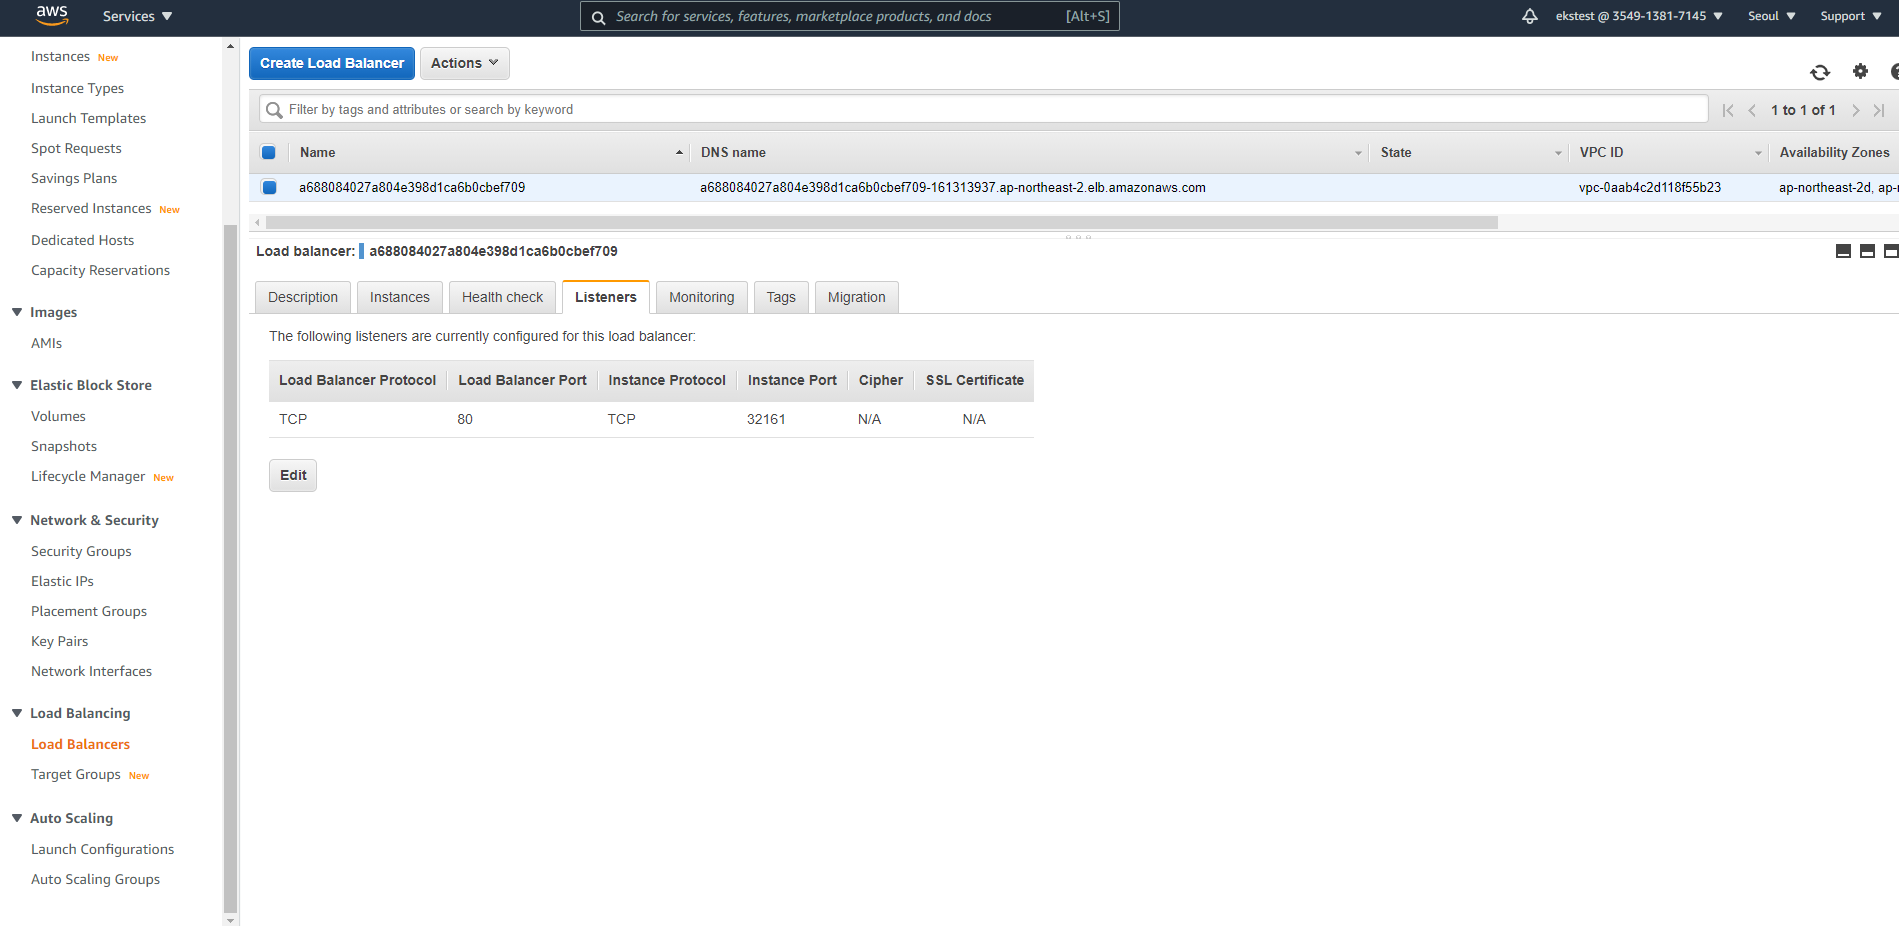This screenshot has height=926, width=1899.
Task: Go to last page of results
Action: (1879, 110)
